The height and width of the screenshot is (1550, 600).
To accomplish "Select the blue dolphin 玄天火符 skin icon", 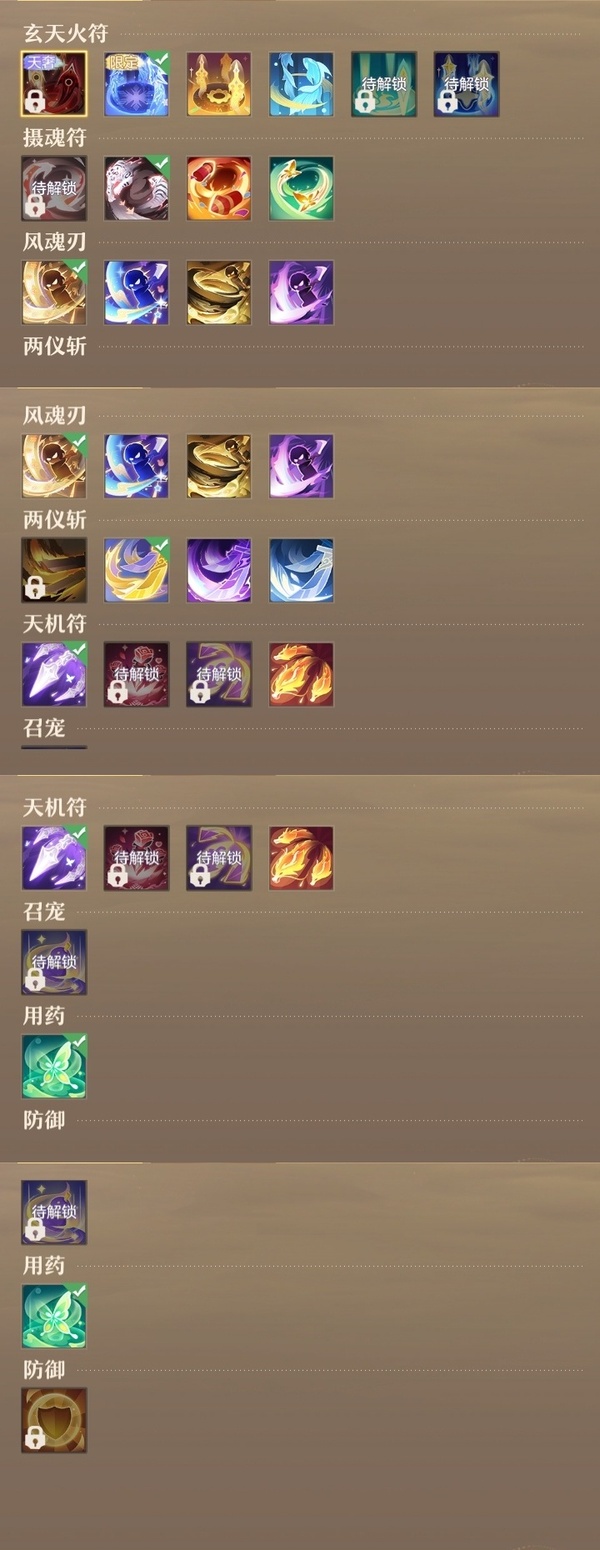I will click(x=301, y=84).
